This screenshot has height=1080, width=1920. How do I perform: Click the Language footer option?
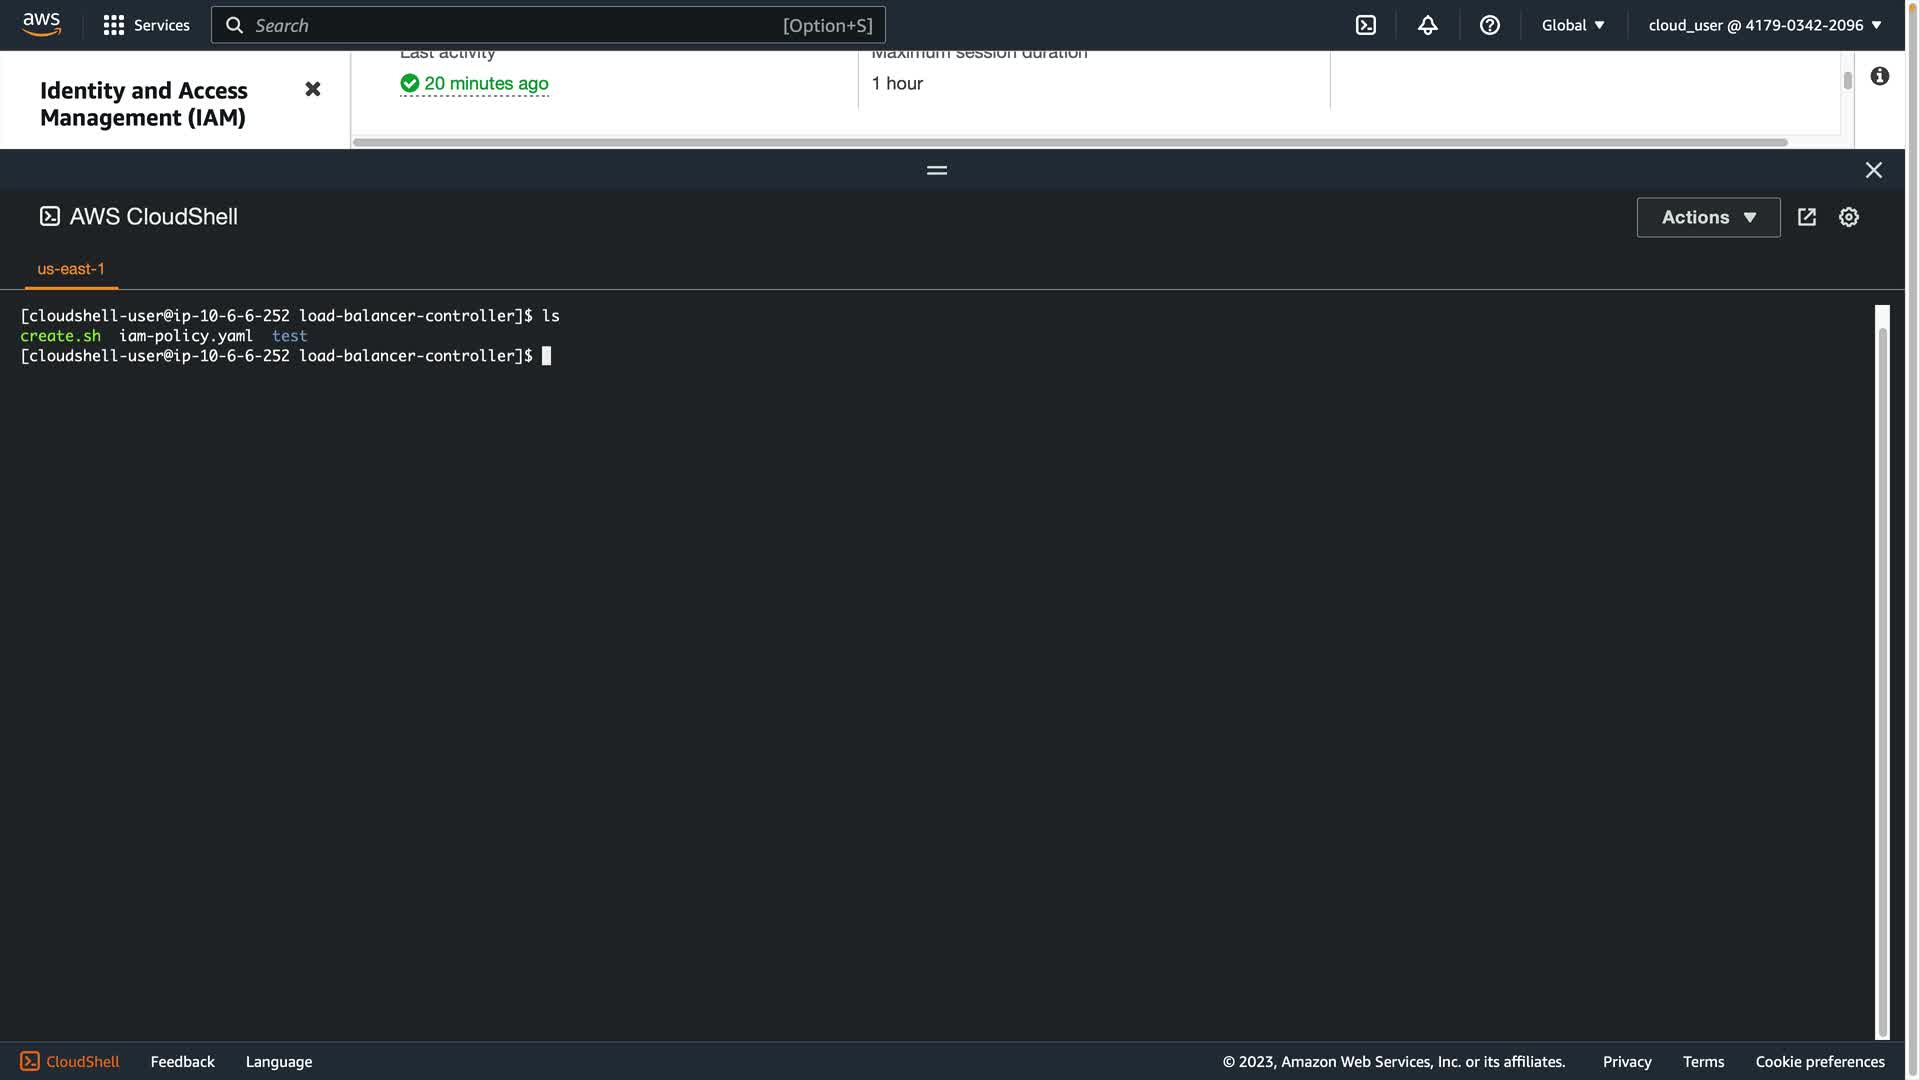tap(278, 1061)
